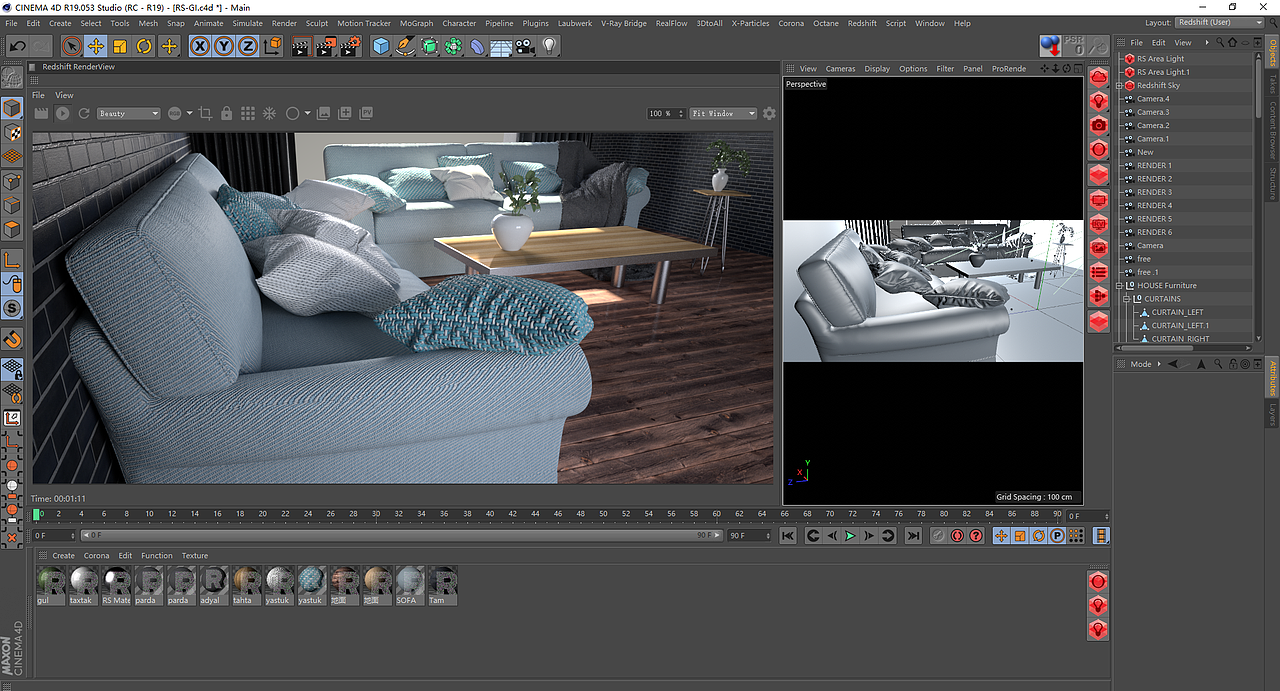Start a render with the RenderView play icon
Viewport: 1280px width, 691px height.
(61, 113)
